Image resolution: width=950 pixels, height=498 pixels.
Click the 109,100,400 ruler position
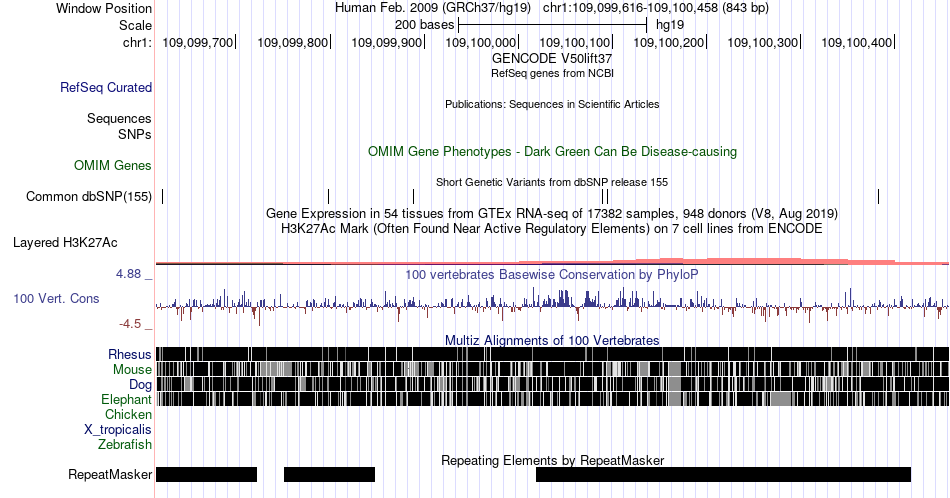(x=857, y=42)
